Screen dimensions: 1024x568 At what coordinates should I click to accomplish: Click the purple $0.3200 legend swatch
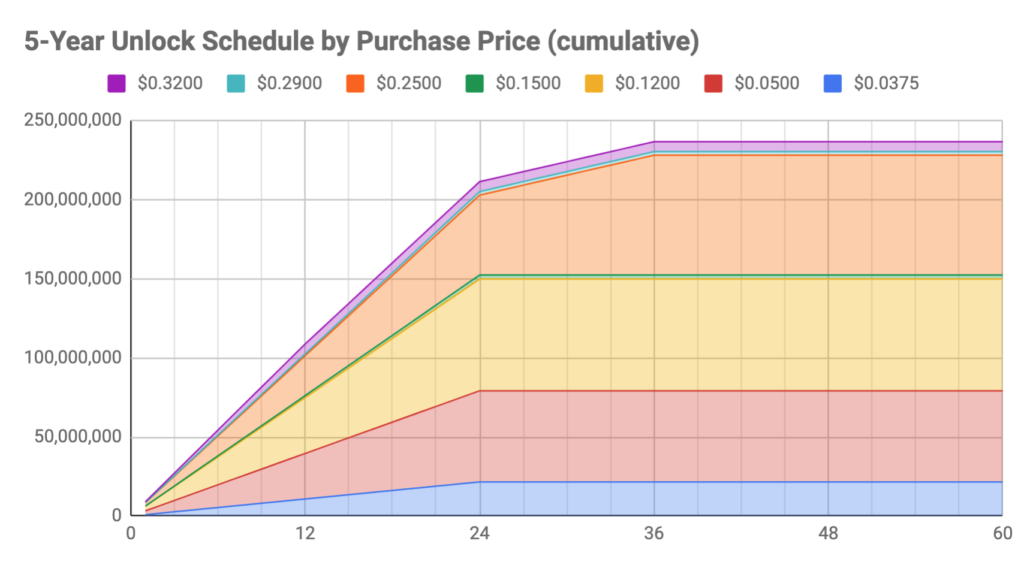click(x=116, y=84)
